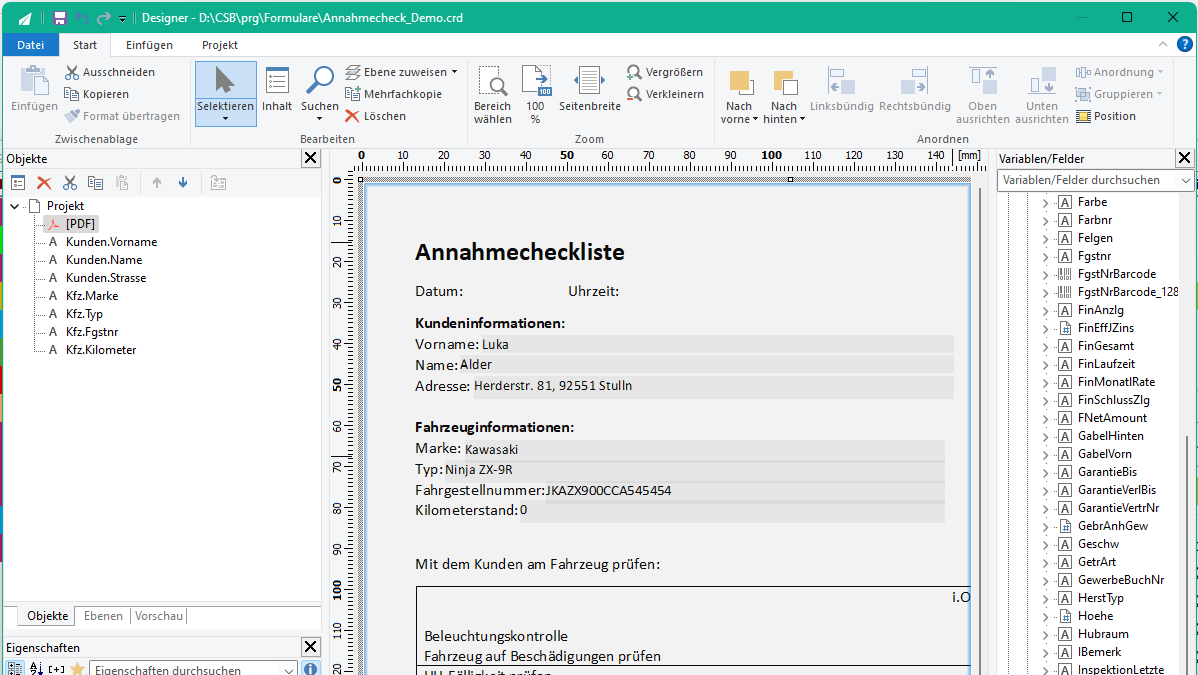The height and width of the screenshot is (675, 1198).
Task: Click the Position button
Action: 1106,116
